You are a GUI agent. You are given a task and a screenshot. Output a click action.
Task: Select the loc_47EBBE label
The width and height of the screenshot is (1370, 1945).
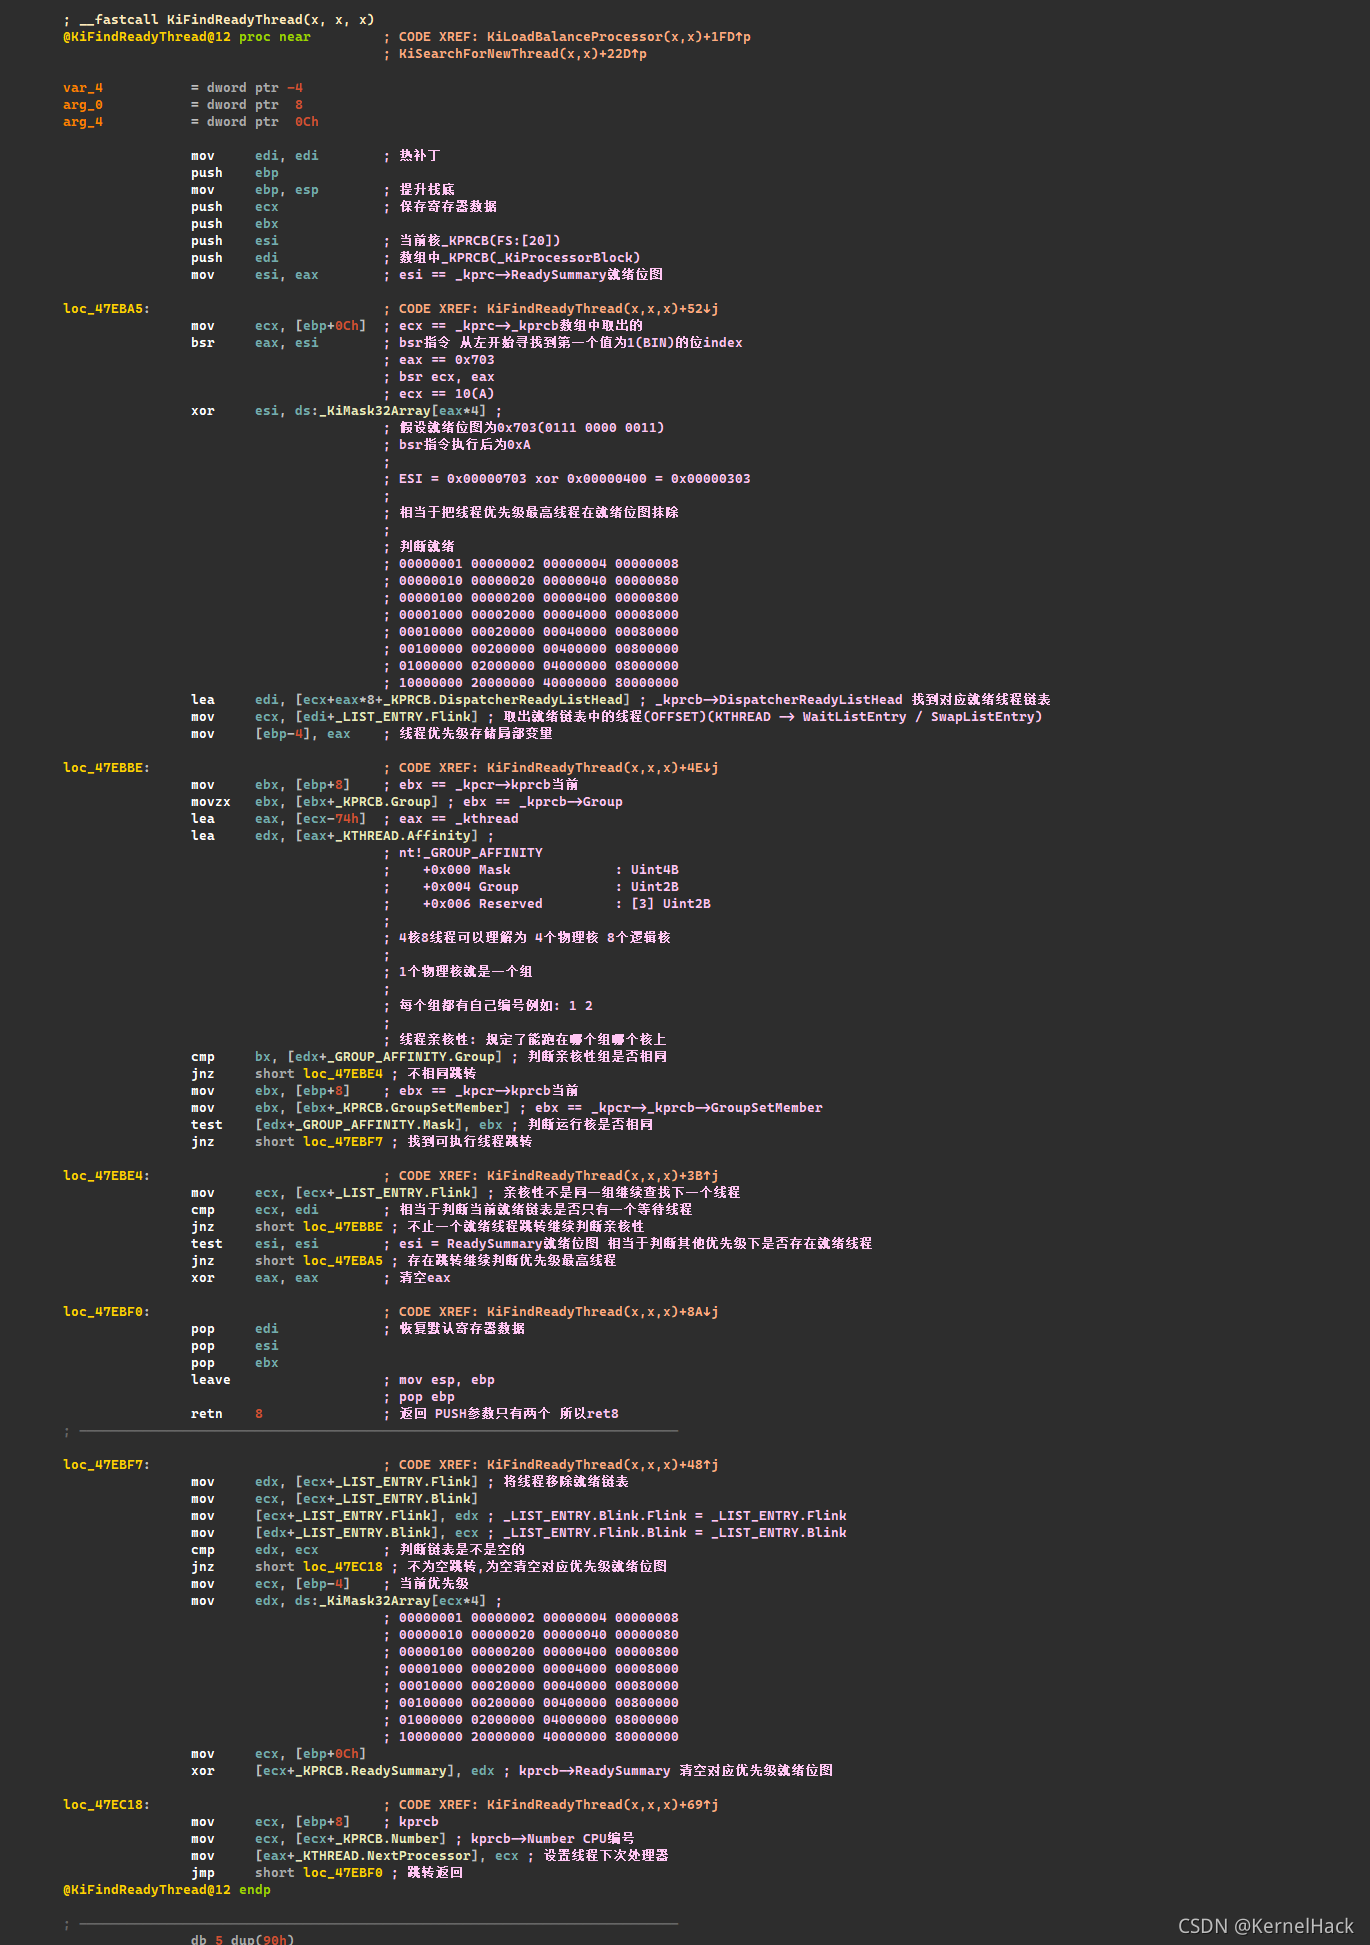click(x=107, y=768)
